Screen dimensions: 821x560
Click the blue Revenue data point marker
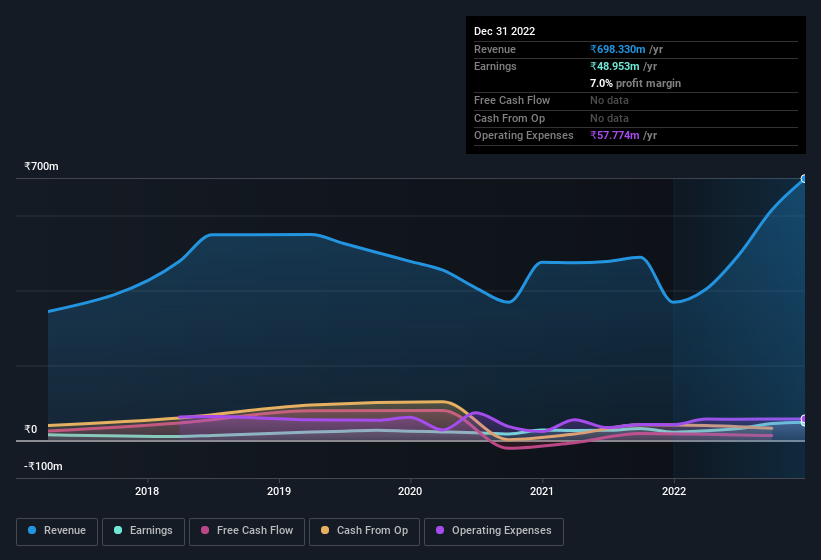804,179
